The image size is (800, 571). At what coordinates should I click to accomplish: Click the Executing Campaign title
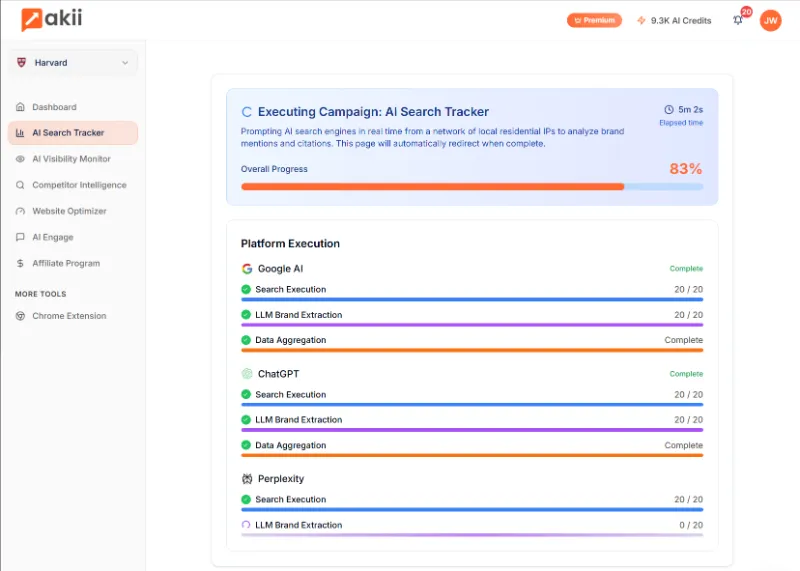(x=373, y=112)
